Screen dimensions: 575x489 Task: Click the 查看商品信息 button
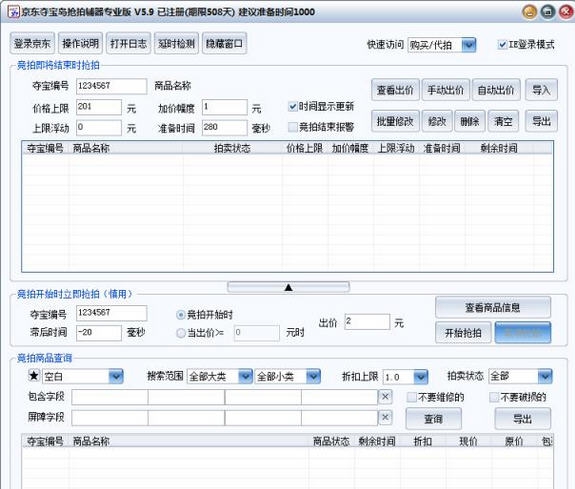493,307
